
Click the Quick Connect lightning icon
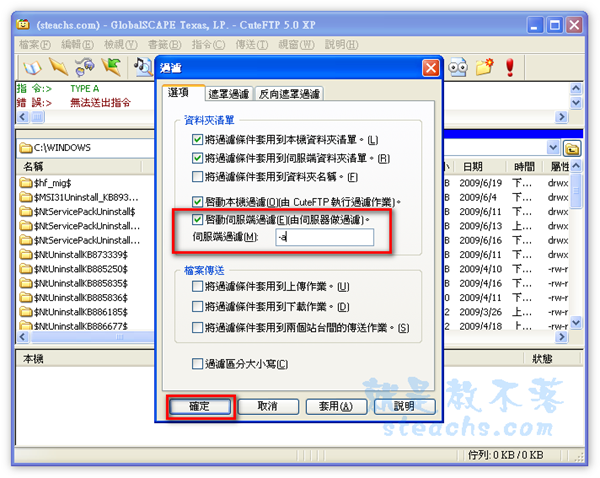tap(58, 67)
